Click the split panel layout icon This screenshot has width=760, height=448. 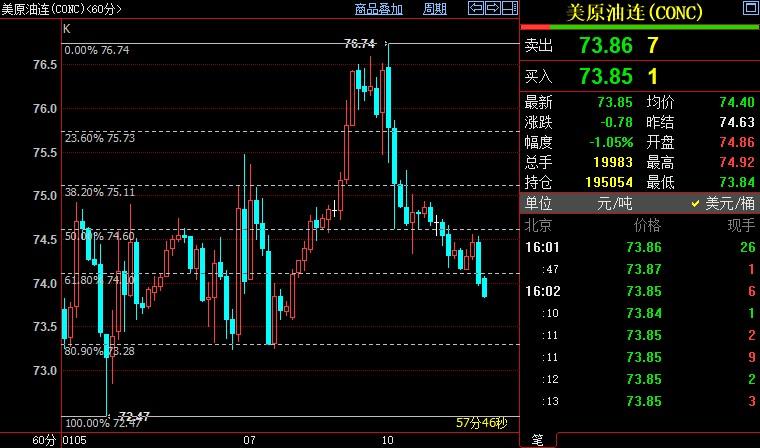[x=508, y=9]
